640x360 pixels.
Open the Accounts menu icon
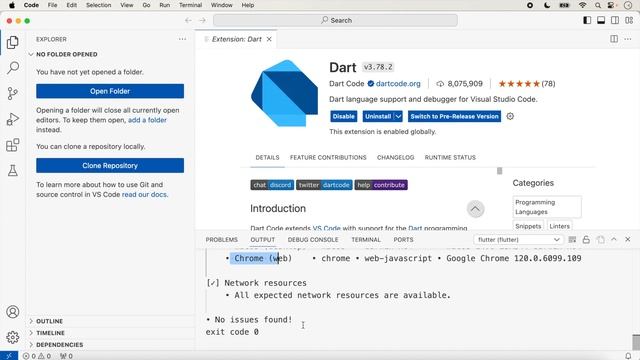(x=13, y=312)
